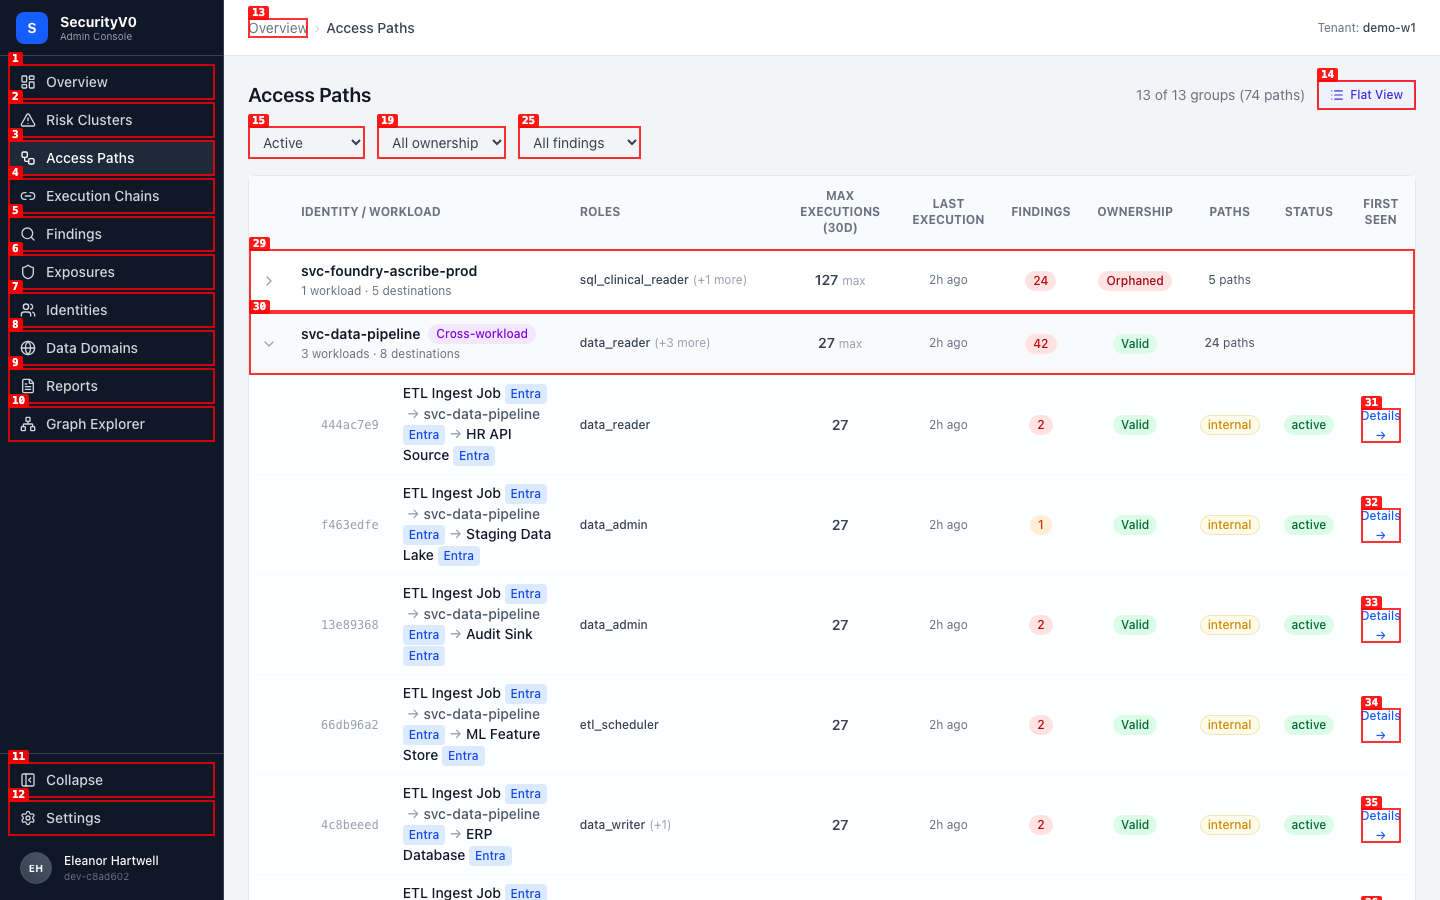Open Graph Explorer network icon
The width and height of the screenshot is (1440, 900).
coord(28,424)
